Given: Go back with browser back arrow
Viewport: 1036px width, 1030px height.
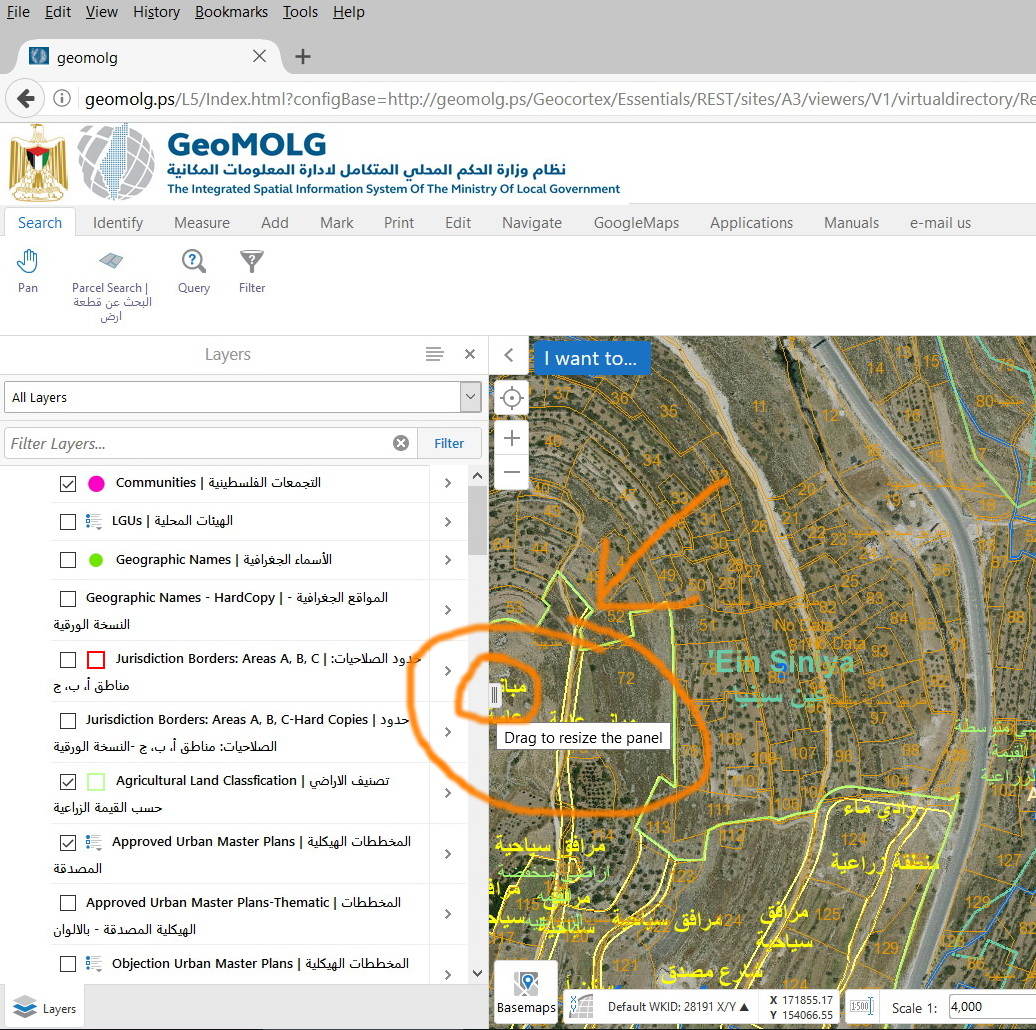Looking at the screenshot, I should tap(25, 98).
